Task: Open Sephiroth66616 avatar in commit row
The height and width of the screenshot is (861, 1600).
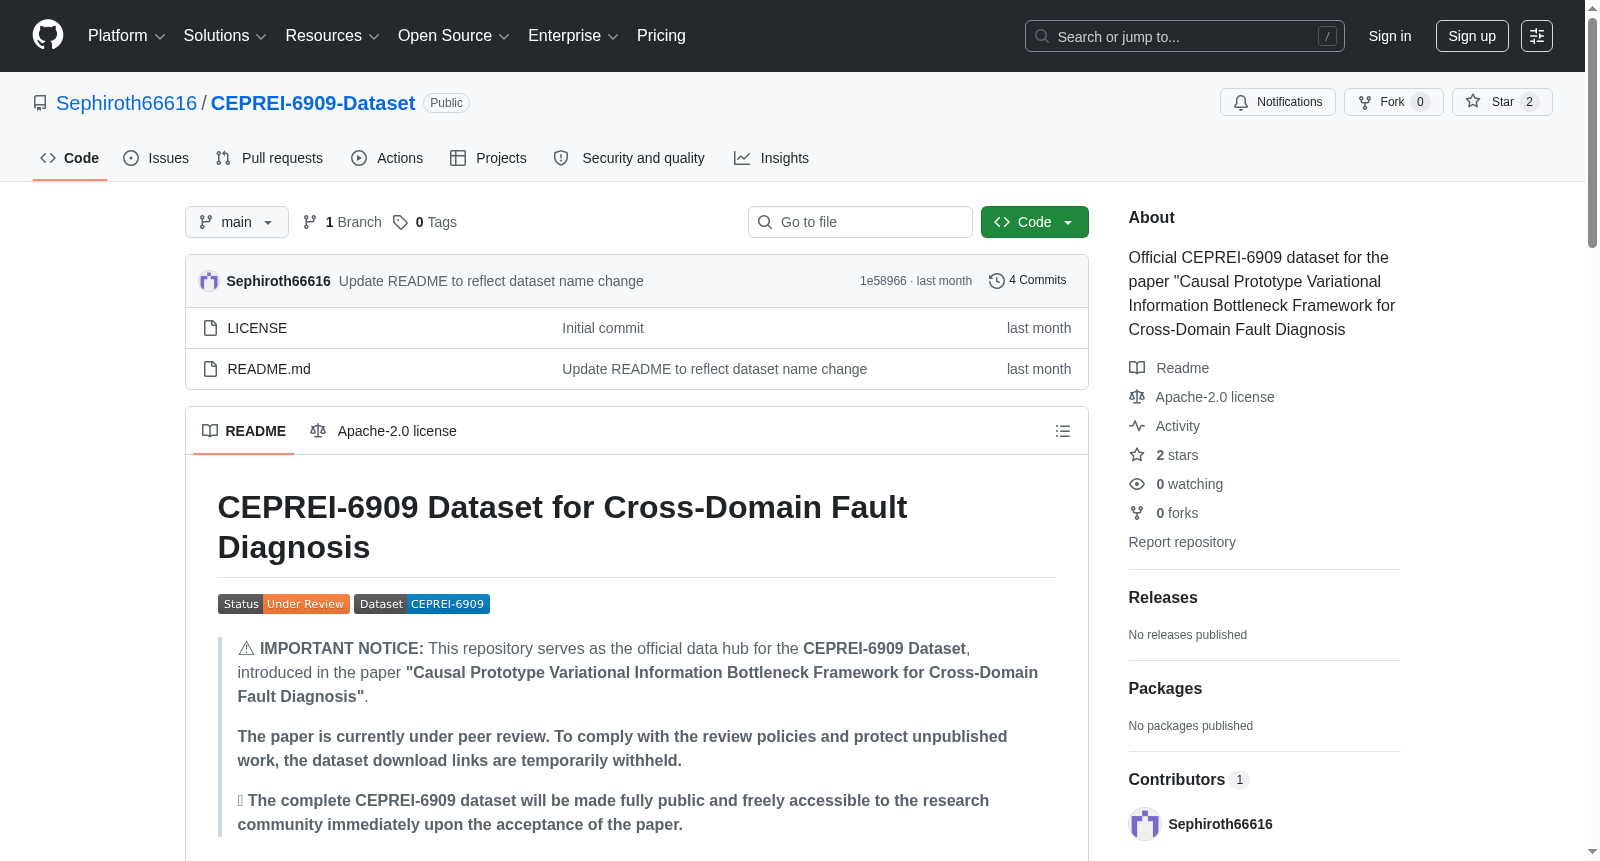Action: (x=209, y=281)
